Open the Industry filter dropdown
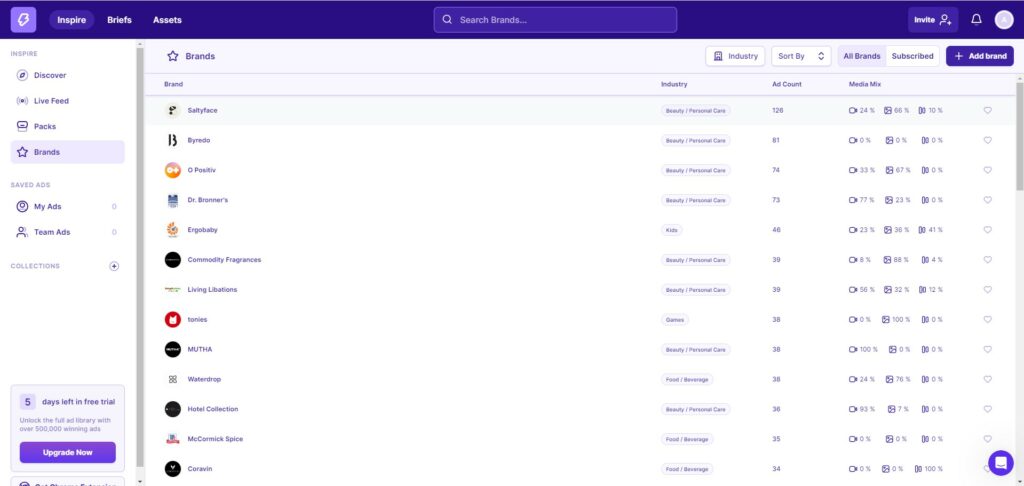The height and width of the screenshot is (486, 1024). coord(735,56)
